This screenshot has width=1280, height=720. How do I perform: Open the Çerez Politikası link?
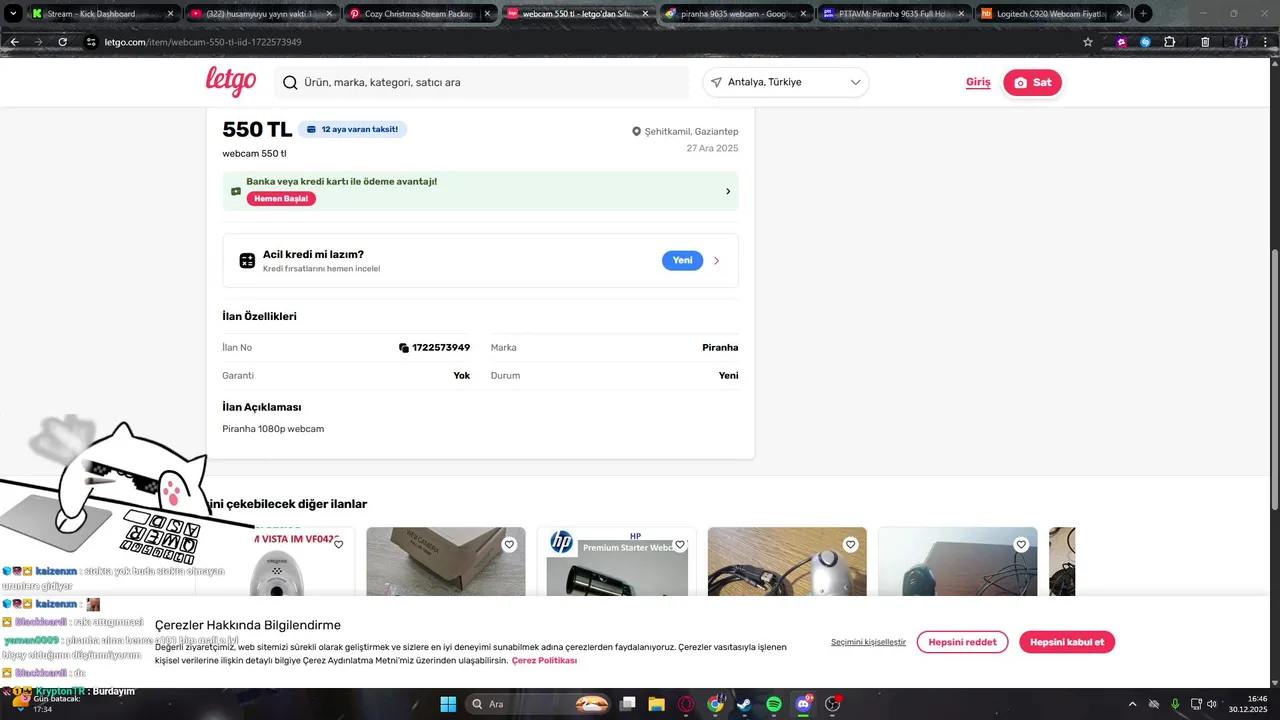click(x=544, y=661)
